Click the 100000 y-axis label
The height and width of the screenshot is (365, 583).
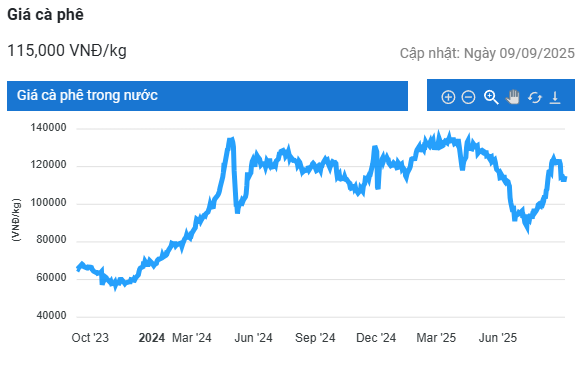click(x=48, y=203)
